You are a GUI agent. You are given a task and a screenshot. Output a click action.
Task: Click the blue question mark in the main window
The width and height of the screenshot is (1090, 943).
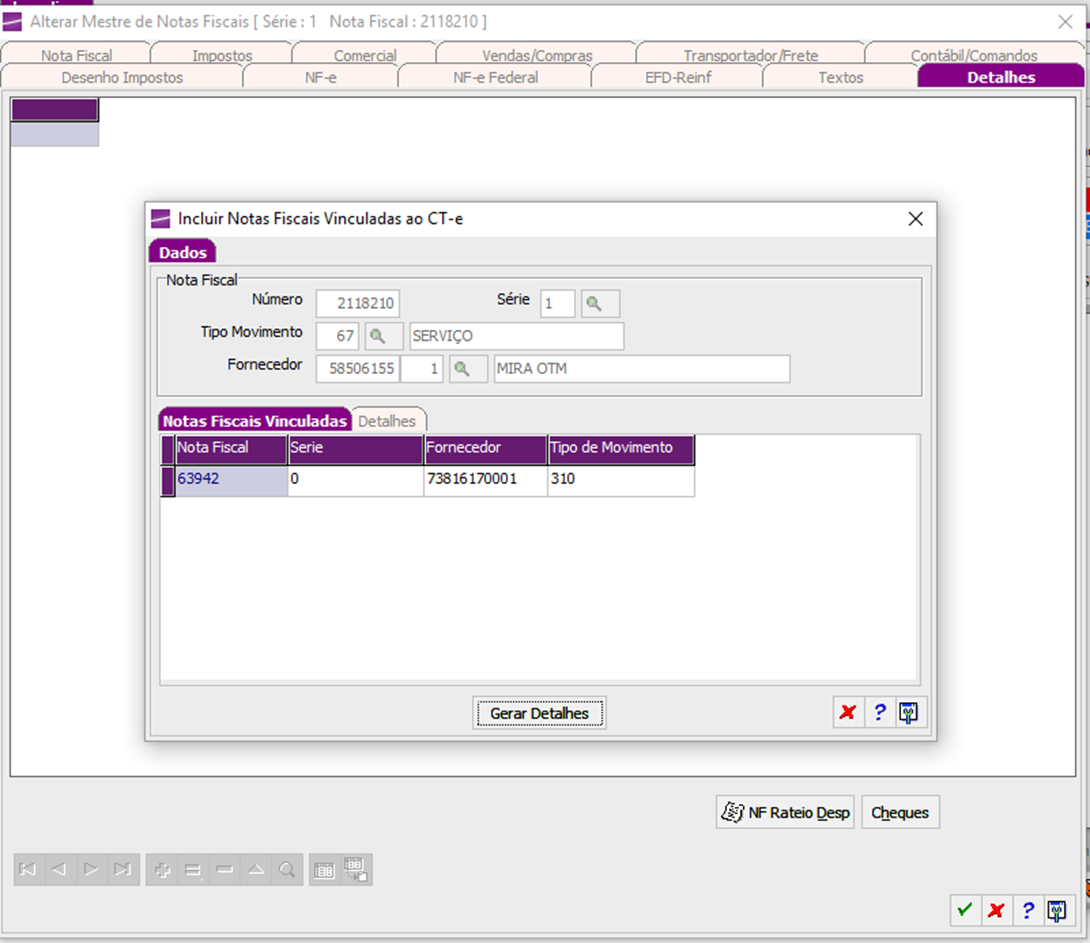click(x=1026, y=910)
